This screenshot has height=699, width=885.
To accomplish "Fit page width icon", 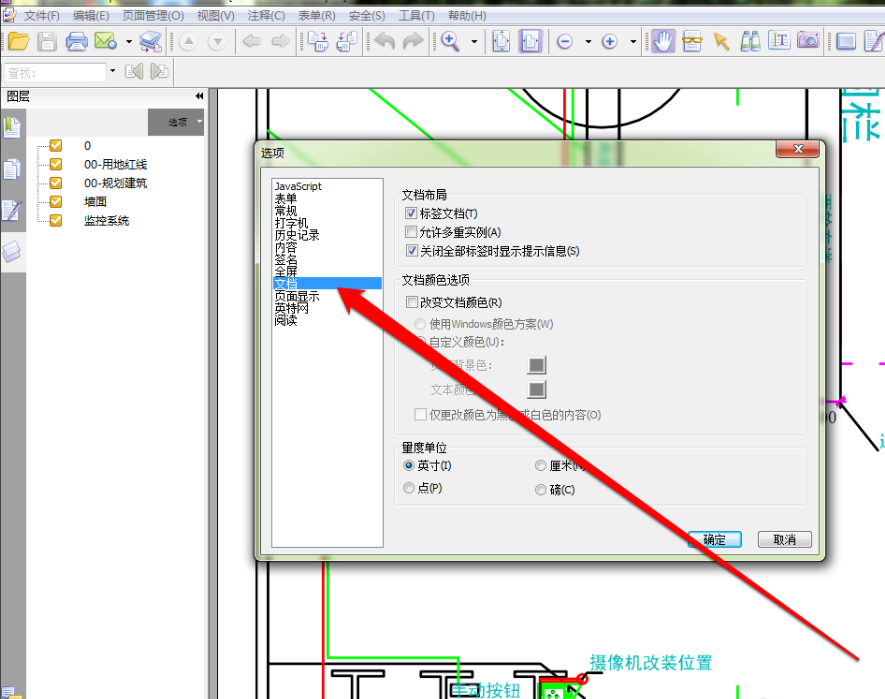I will tap(530, 41).
